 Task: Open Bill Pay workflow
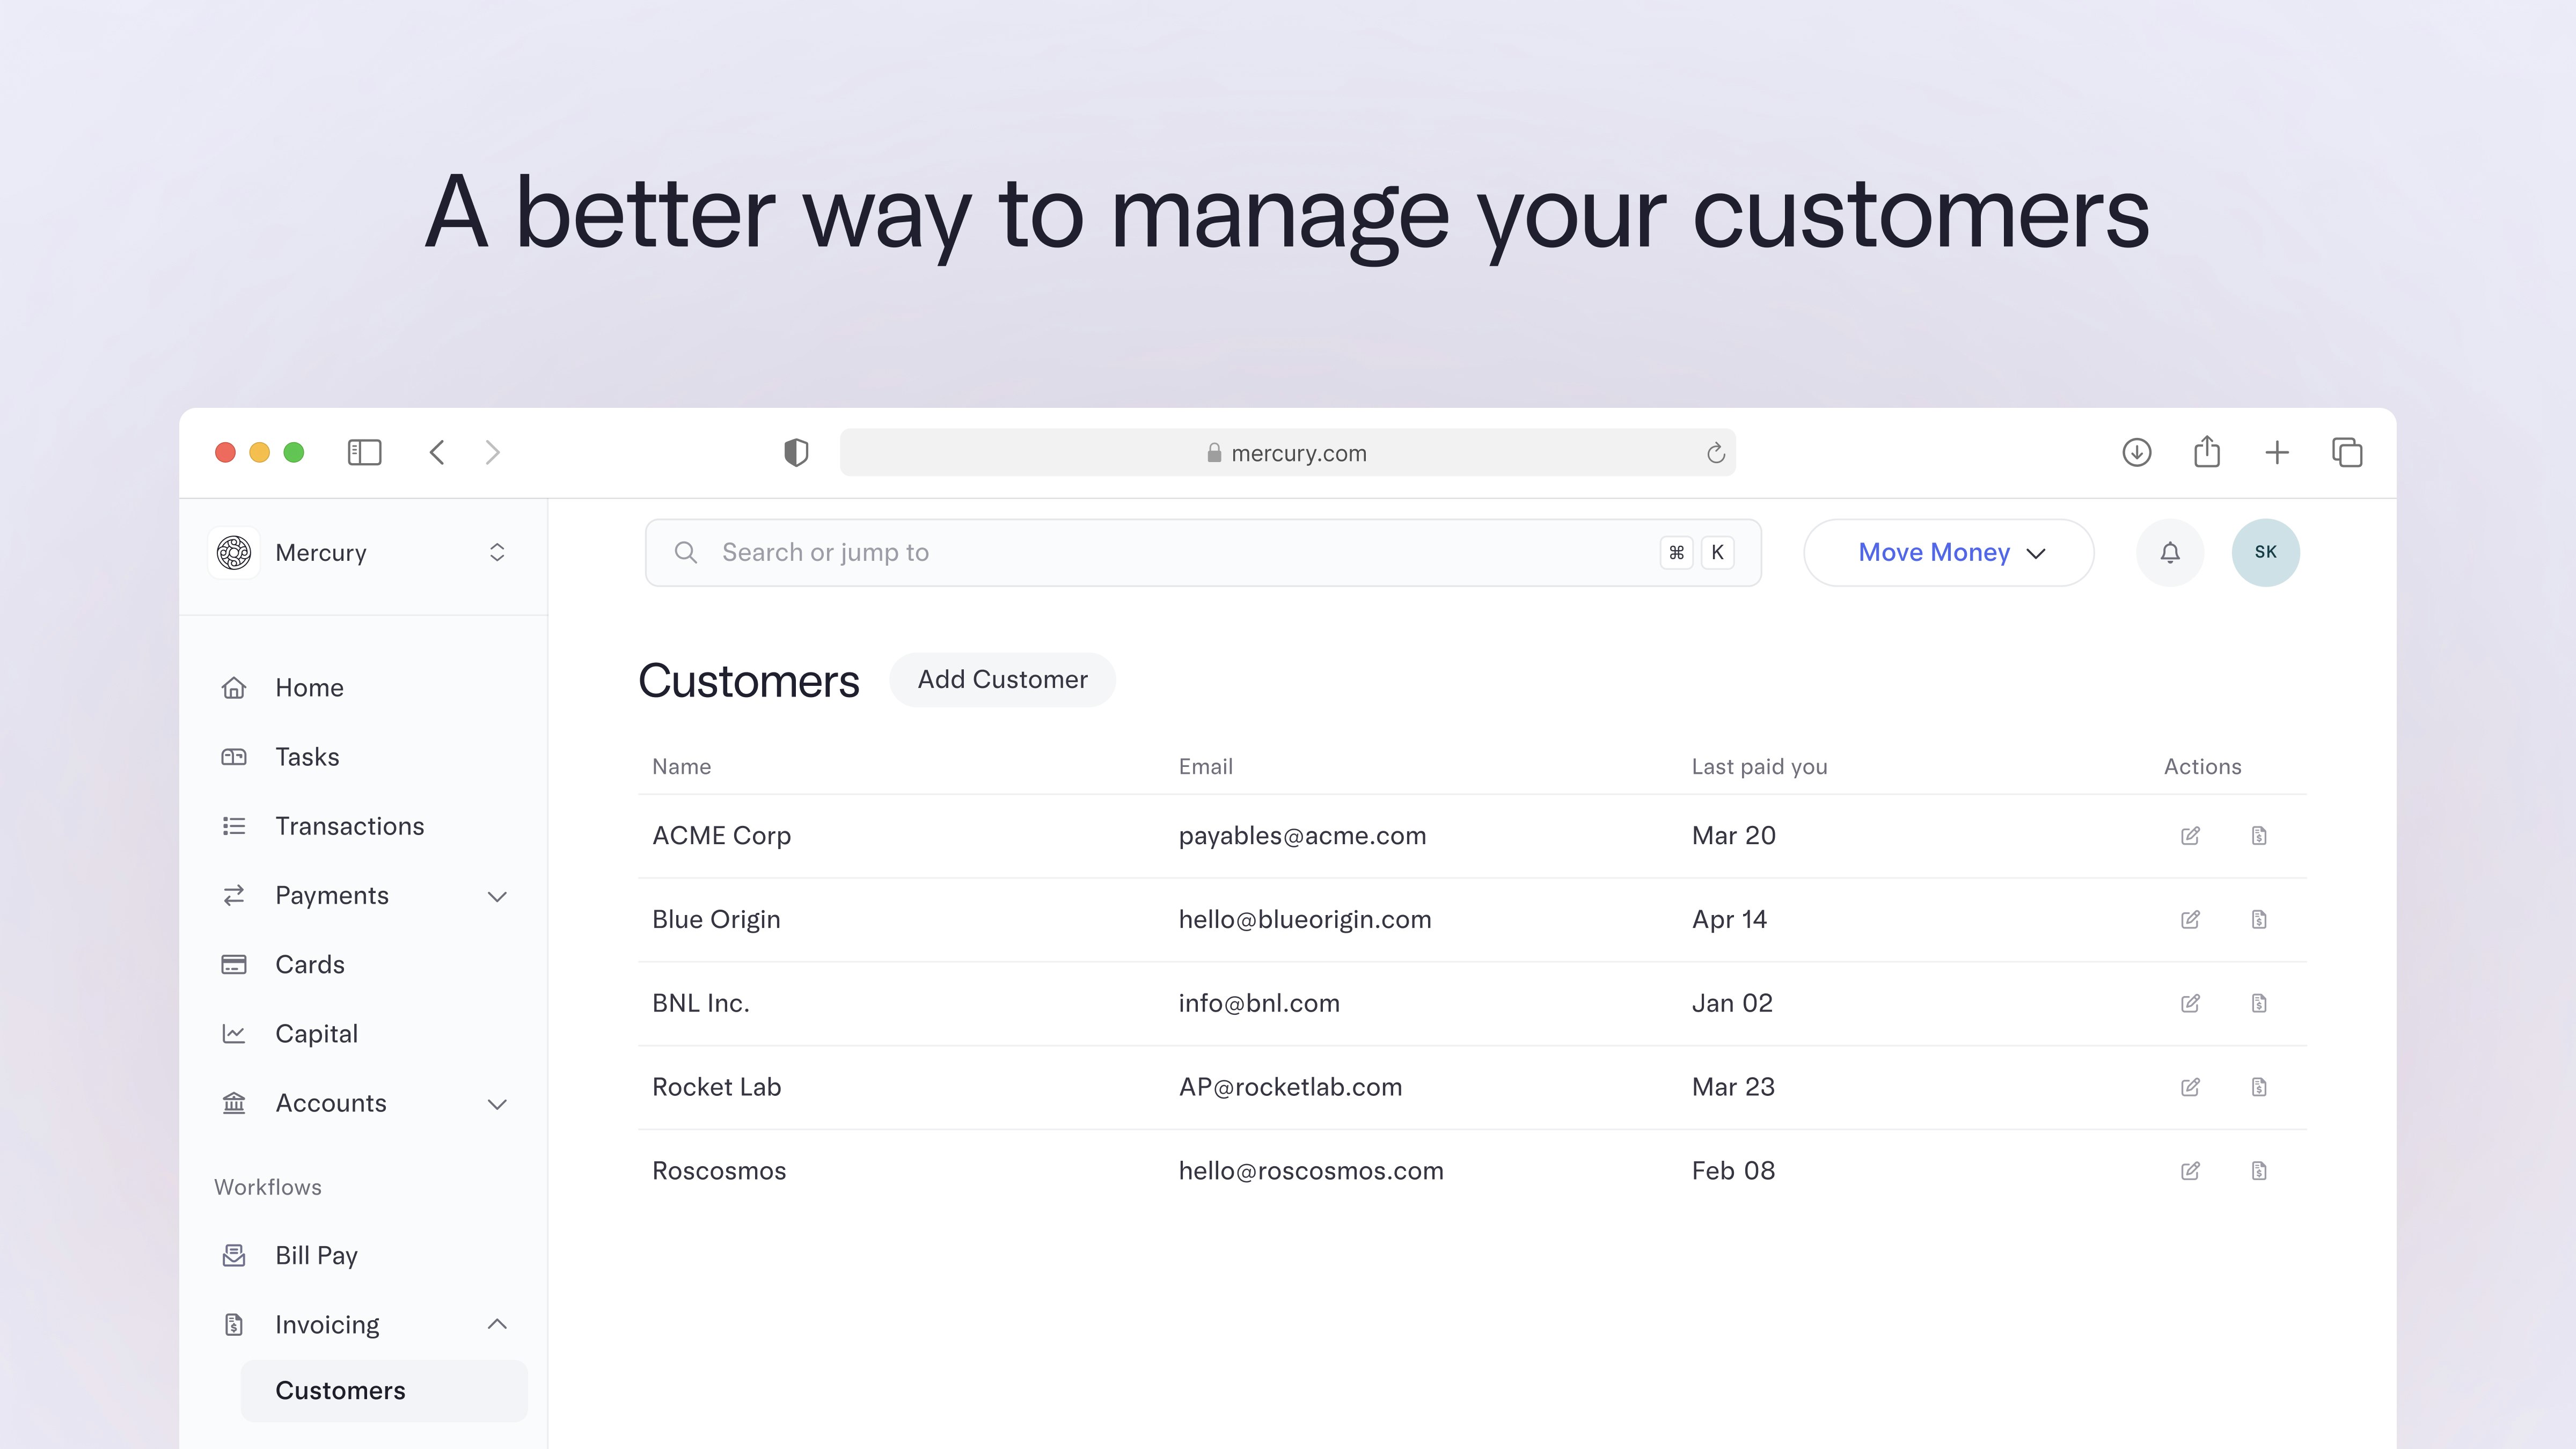click(316, 1256)
